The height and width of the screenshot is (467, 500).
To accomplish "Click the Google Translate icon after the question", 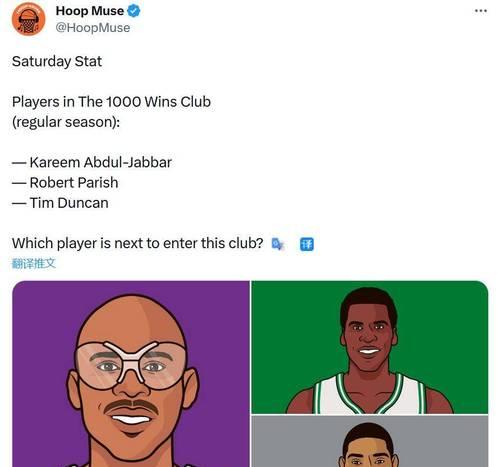I will click(278, 244).
